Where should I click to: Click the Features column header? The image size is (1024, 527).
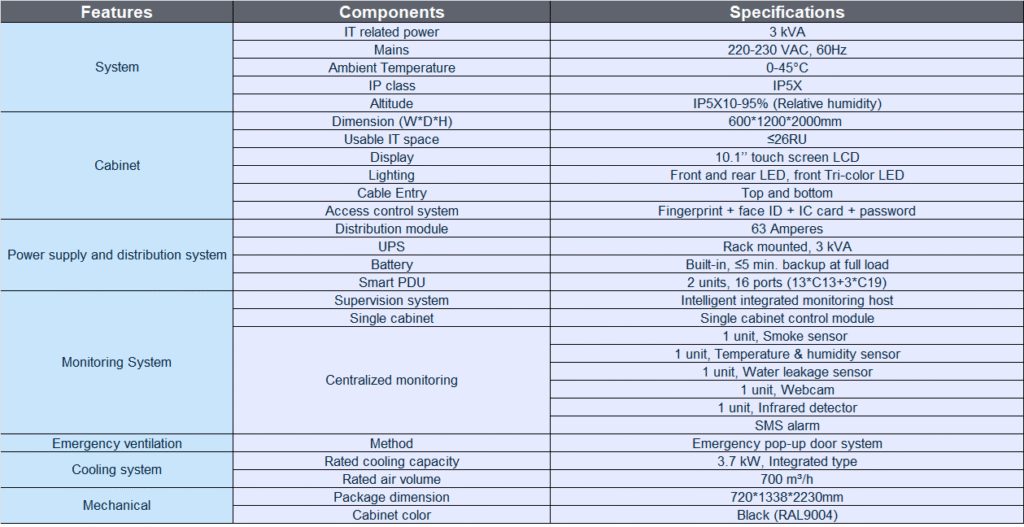coord(117,12)
